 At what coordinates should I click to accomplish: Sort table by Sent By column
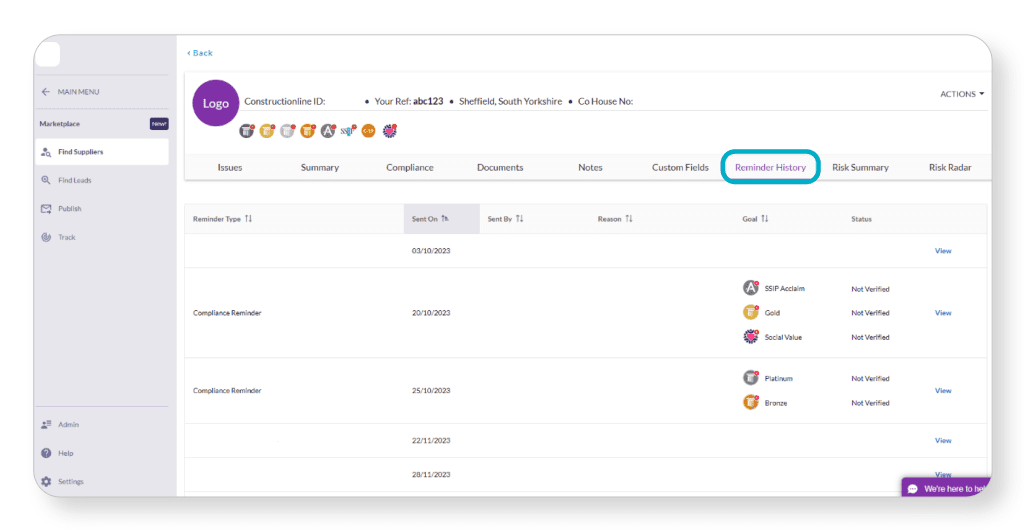coord(519,219)
